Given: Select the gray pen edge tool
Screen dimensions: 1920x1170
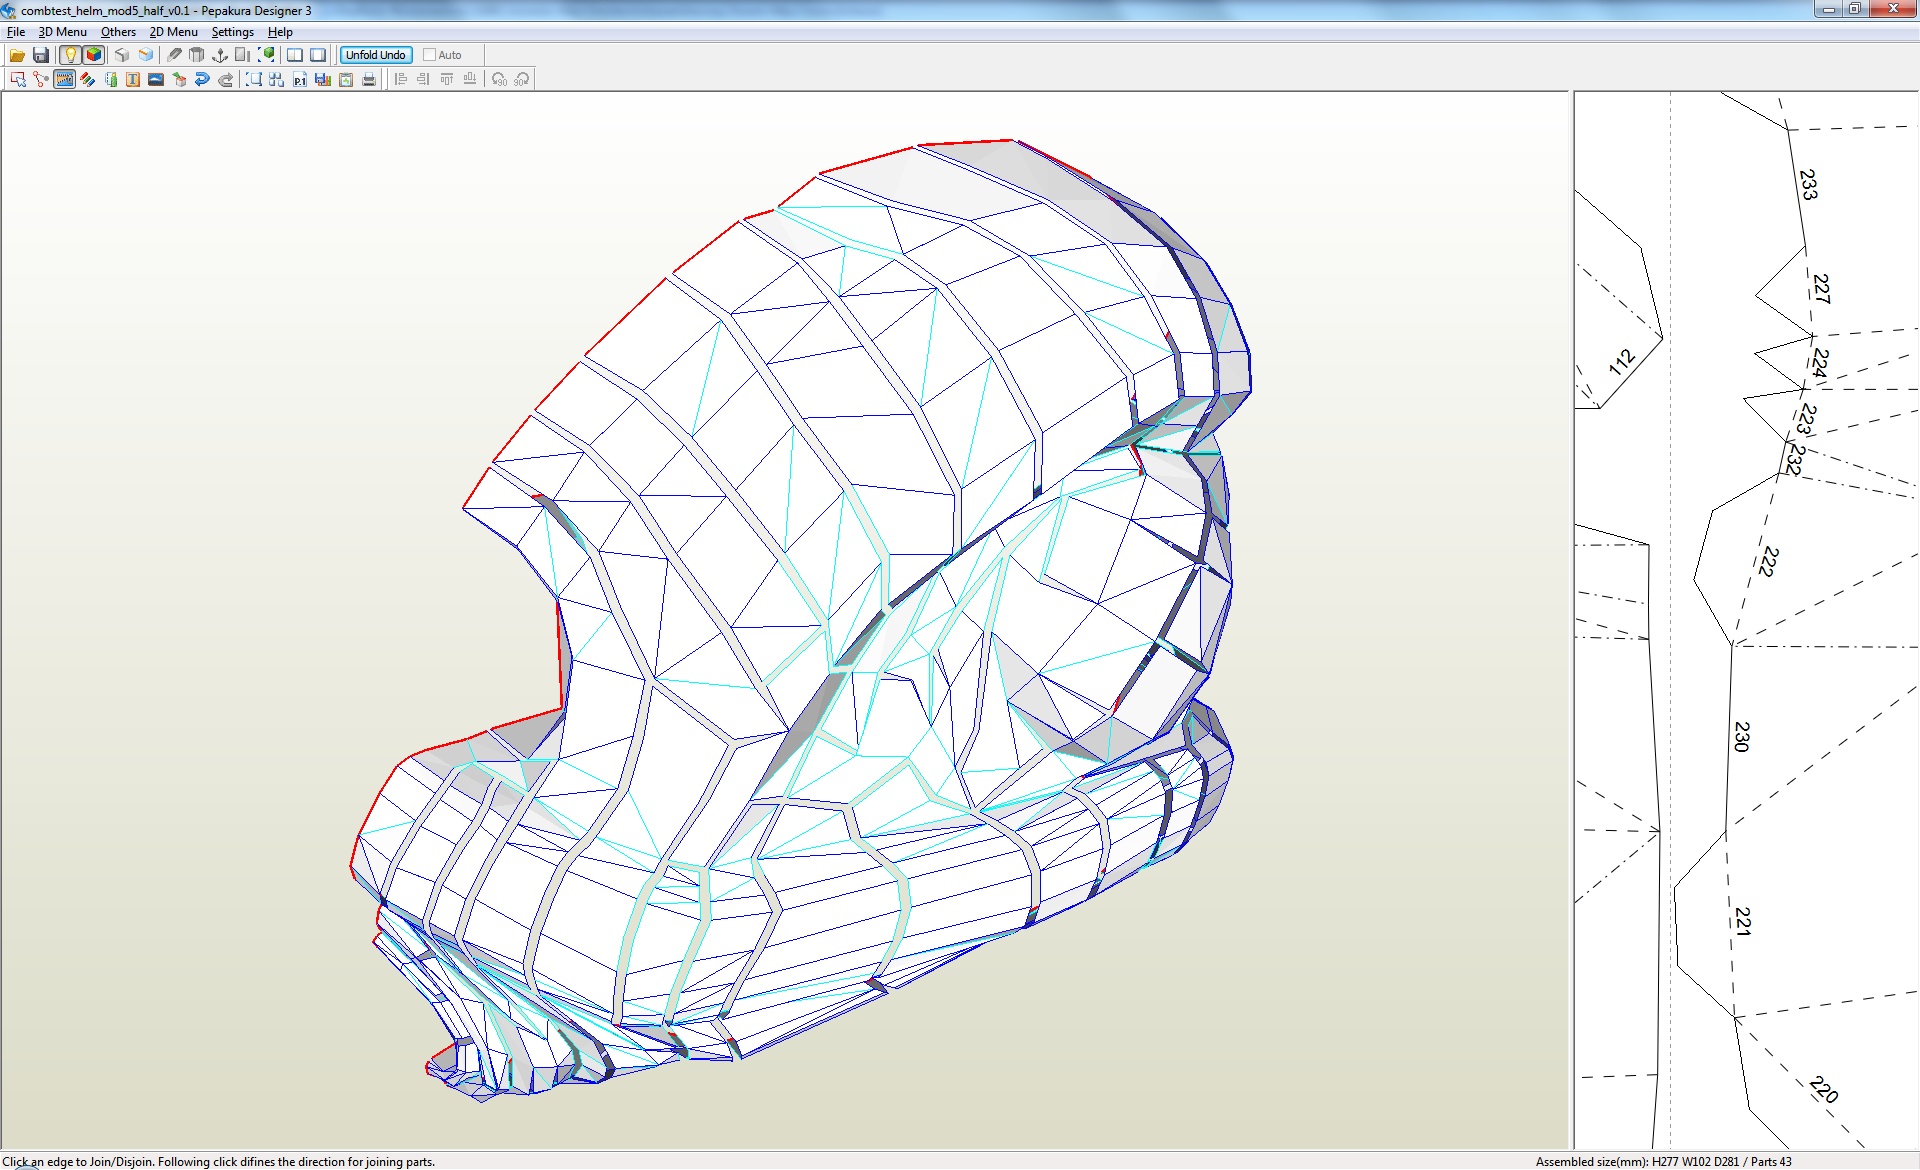Looking at the screenshot, I should coord(174,55).
